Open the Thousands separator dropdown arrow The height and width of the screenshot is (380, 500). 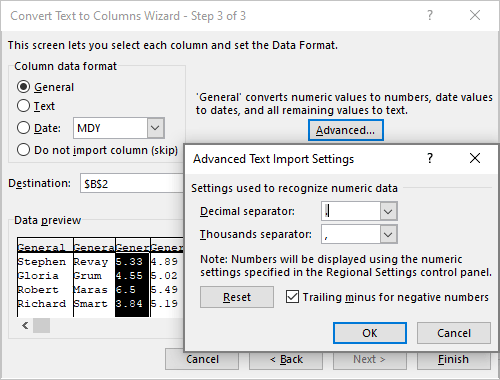(388, 234)
